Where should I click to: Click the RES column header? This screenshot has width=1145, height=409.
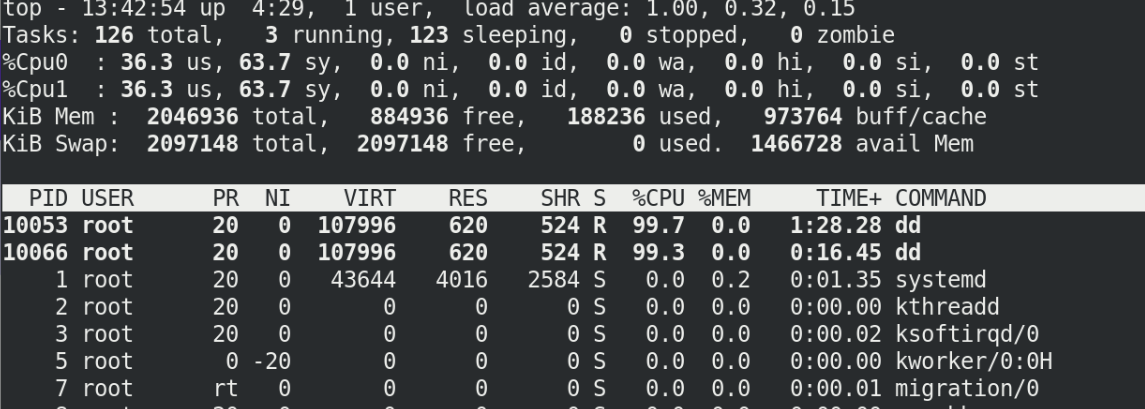click(x=468, y=199)
